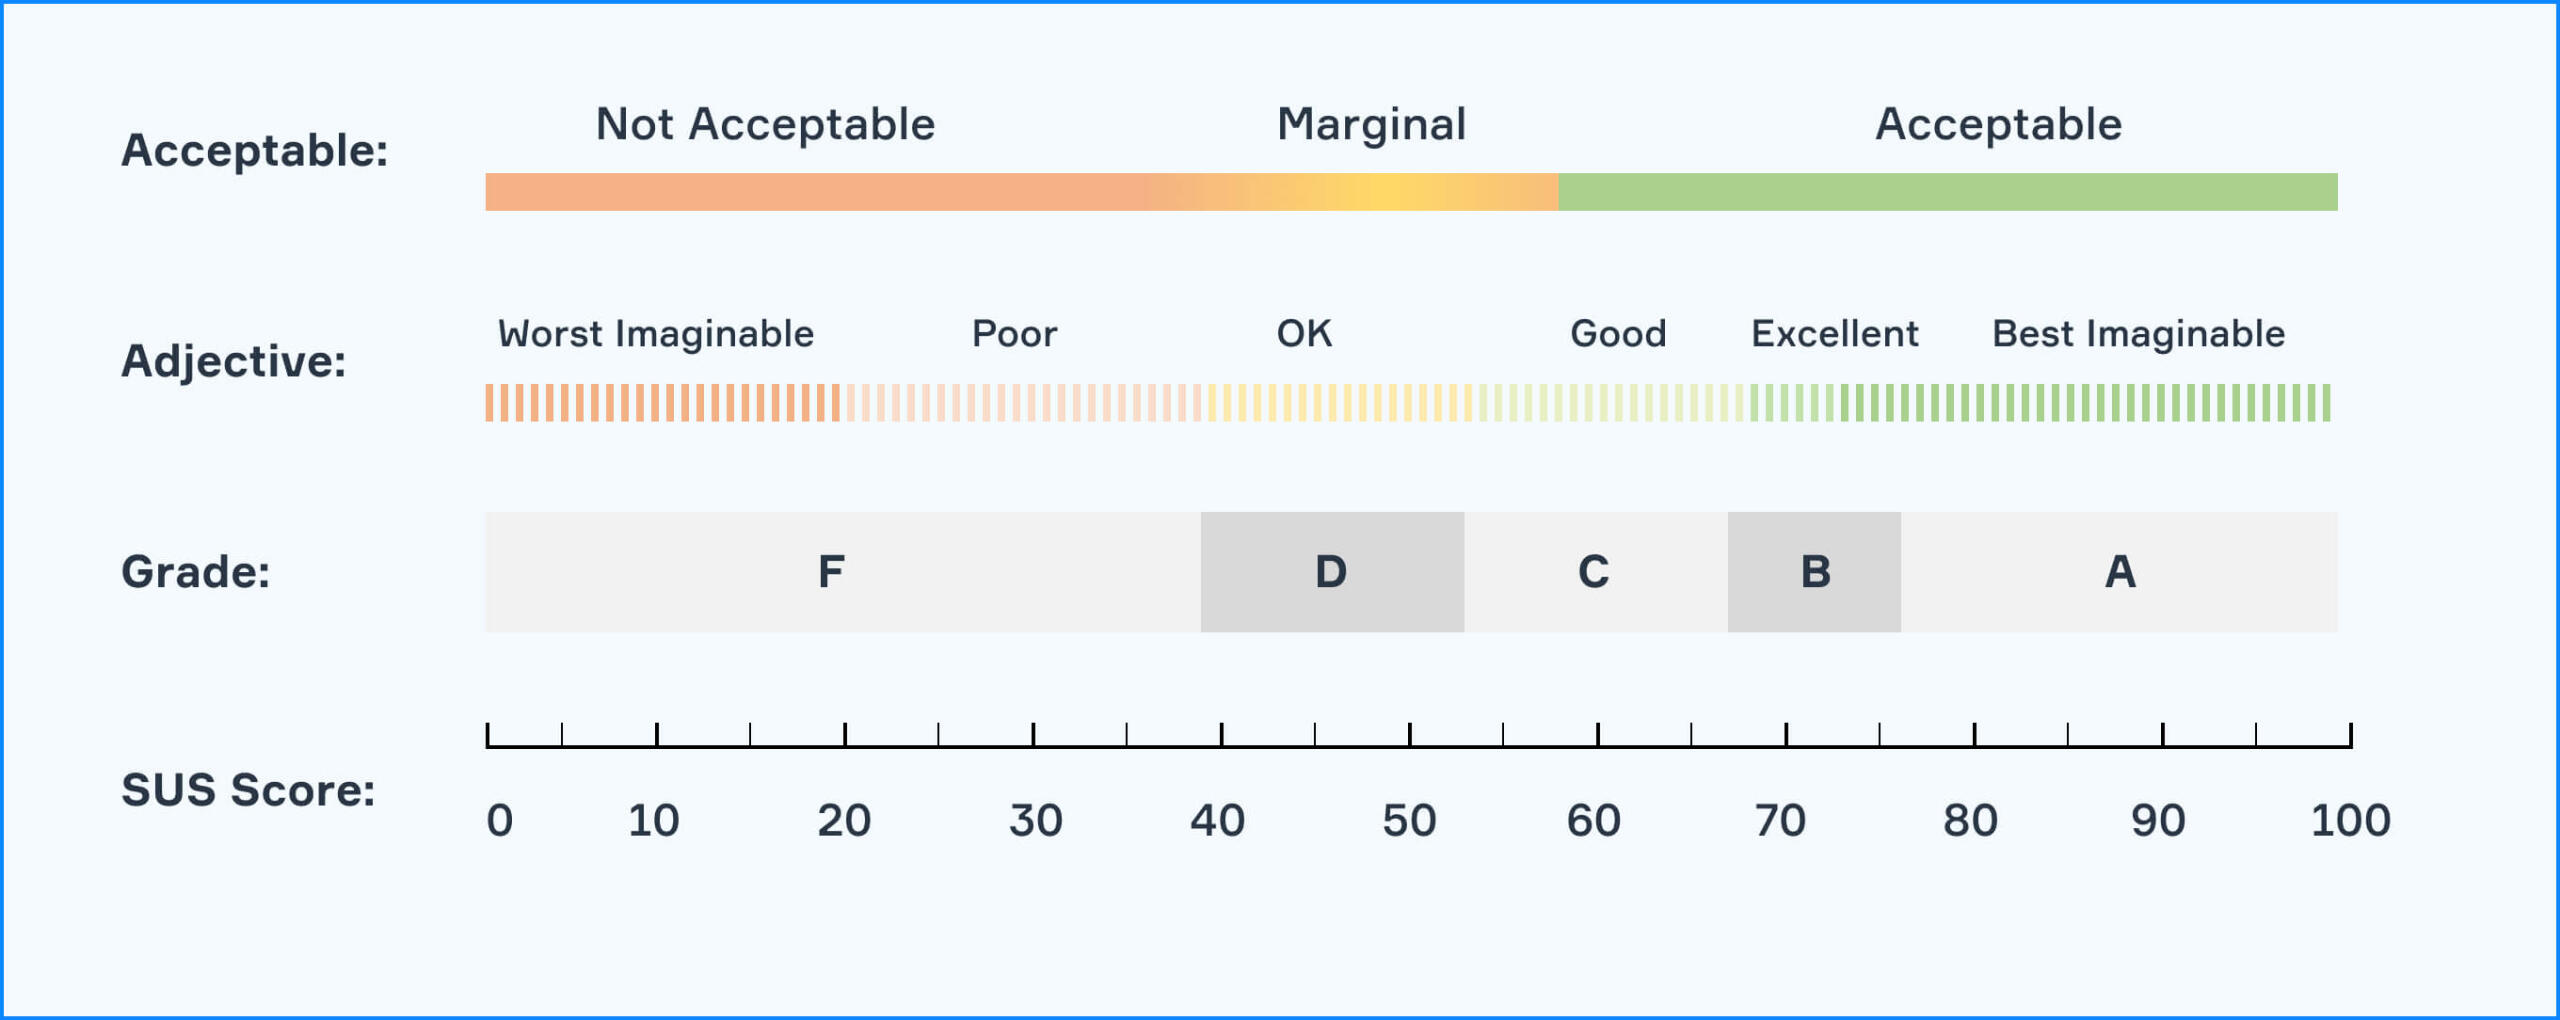Select the grade D block

(x=1332, y=572)
